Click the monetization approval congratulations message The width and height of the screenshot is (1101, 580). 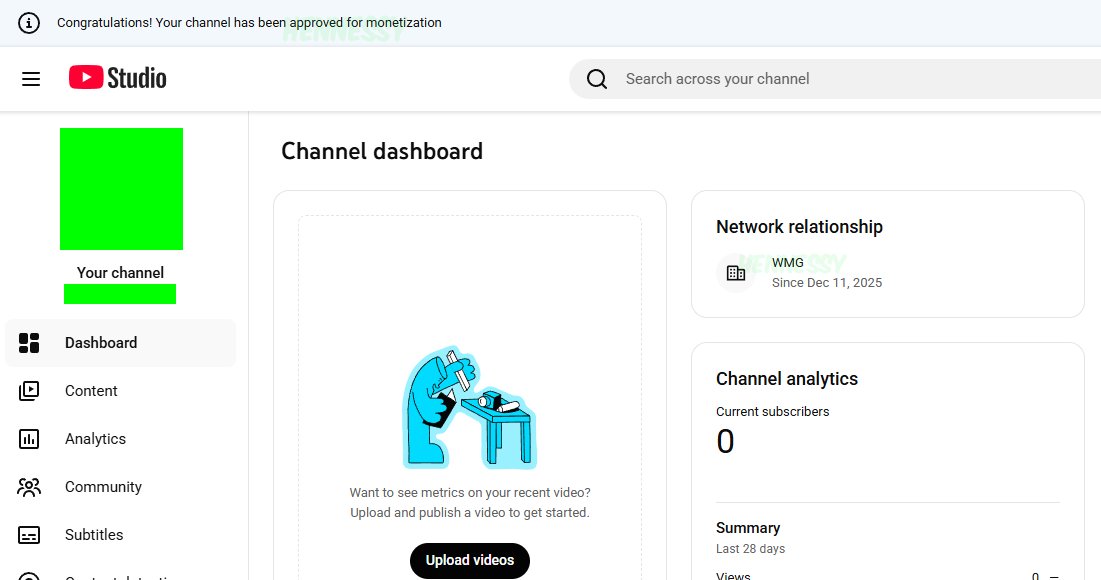point(249,22)
